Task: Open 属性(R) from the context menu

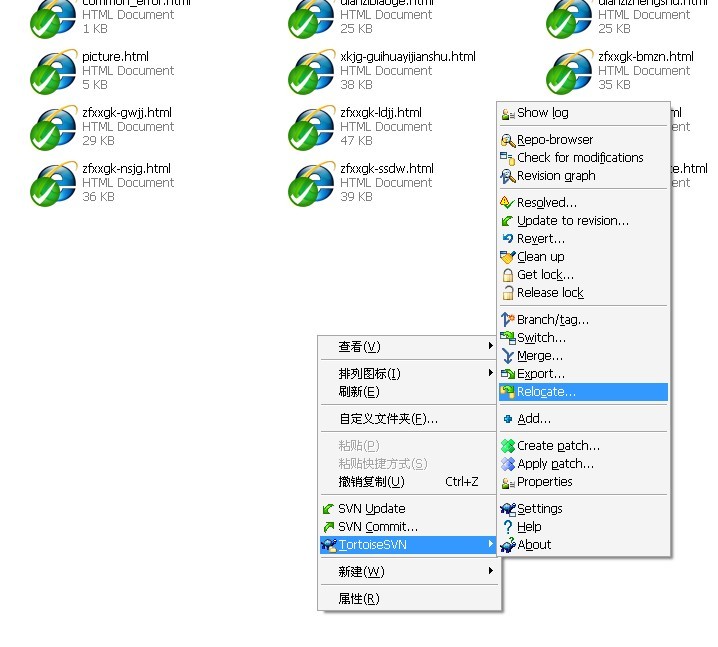Action: pyautogui.click(x=408, y=599)
